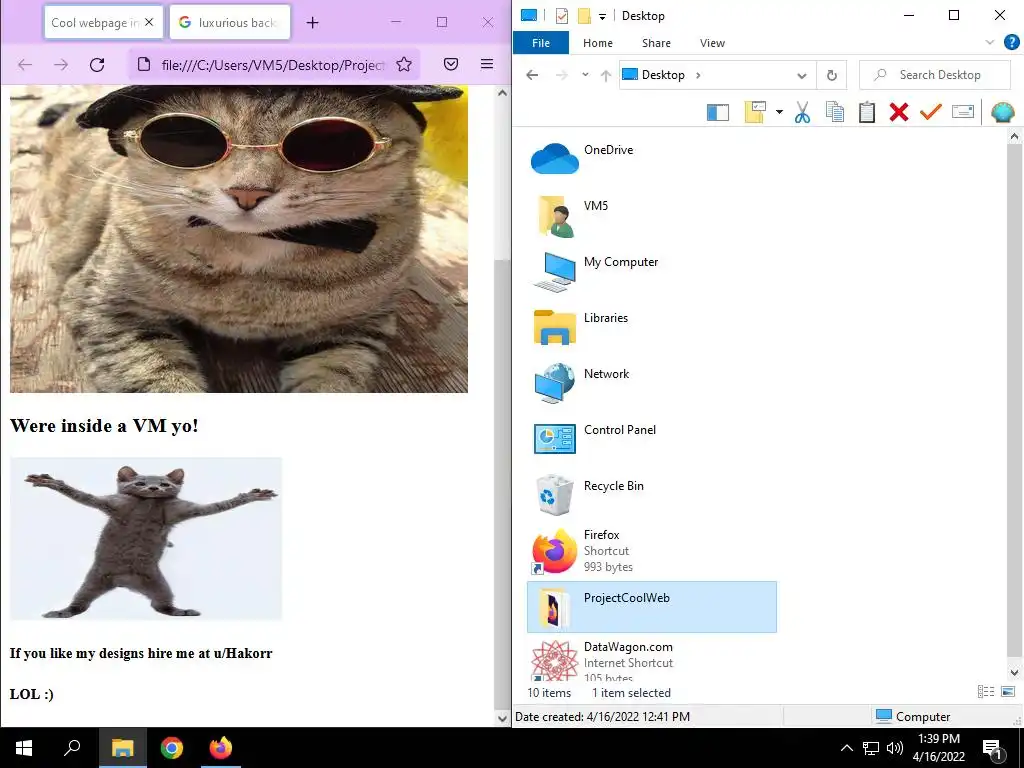Open a new Firefox tab

tap(313, 22)
